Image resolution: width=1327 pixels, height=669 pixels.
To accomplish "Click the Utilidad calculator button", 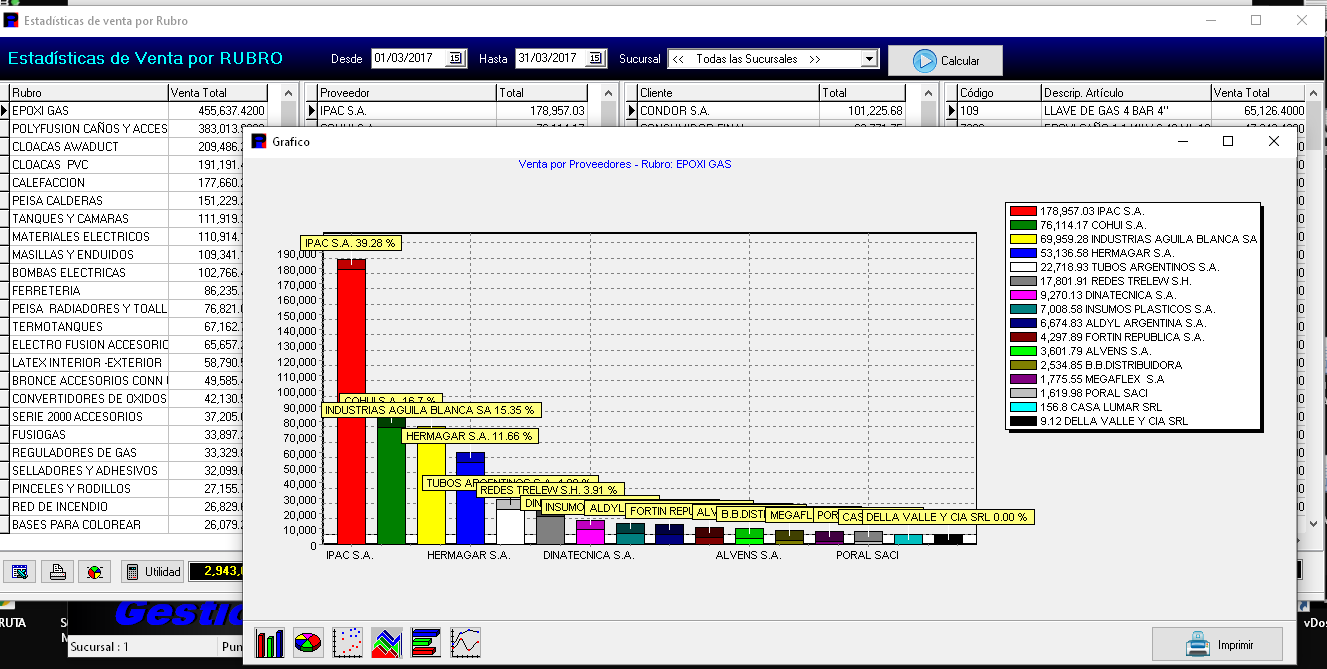I will coord(153,572).
